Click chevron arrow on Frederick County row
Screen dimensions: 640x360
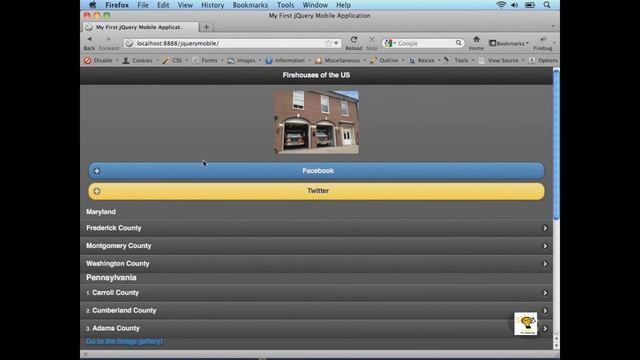pyautogui.click(x=545, y=228)
